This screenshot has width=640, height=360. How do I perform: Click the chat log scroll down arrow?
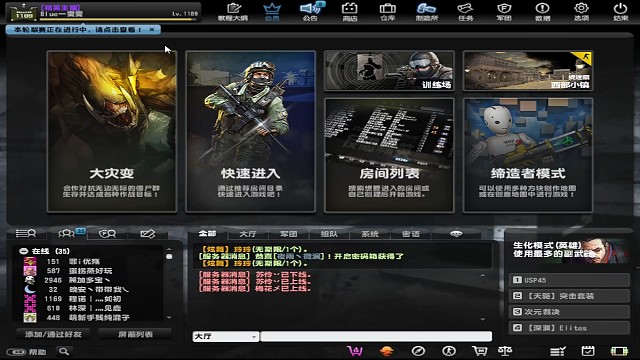click(483, 319)
